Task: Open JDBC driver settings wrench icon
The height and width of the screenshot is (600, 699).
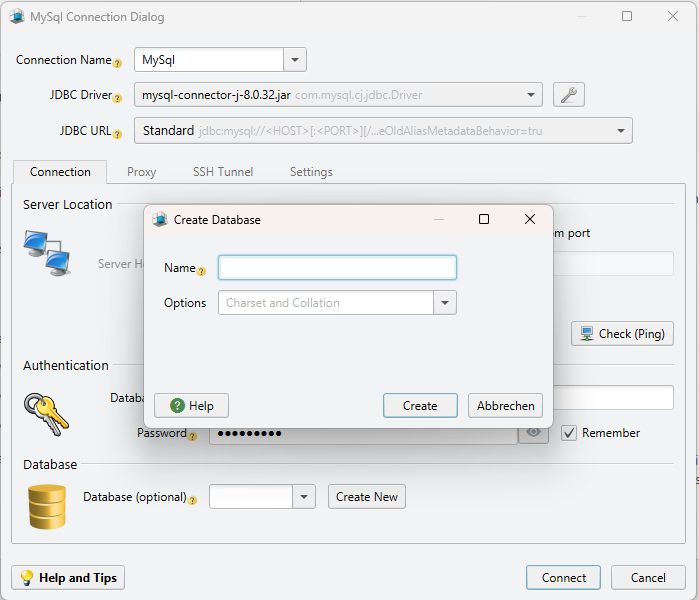Action: (568, 95)
